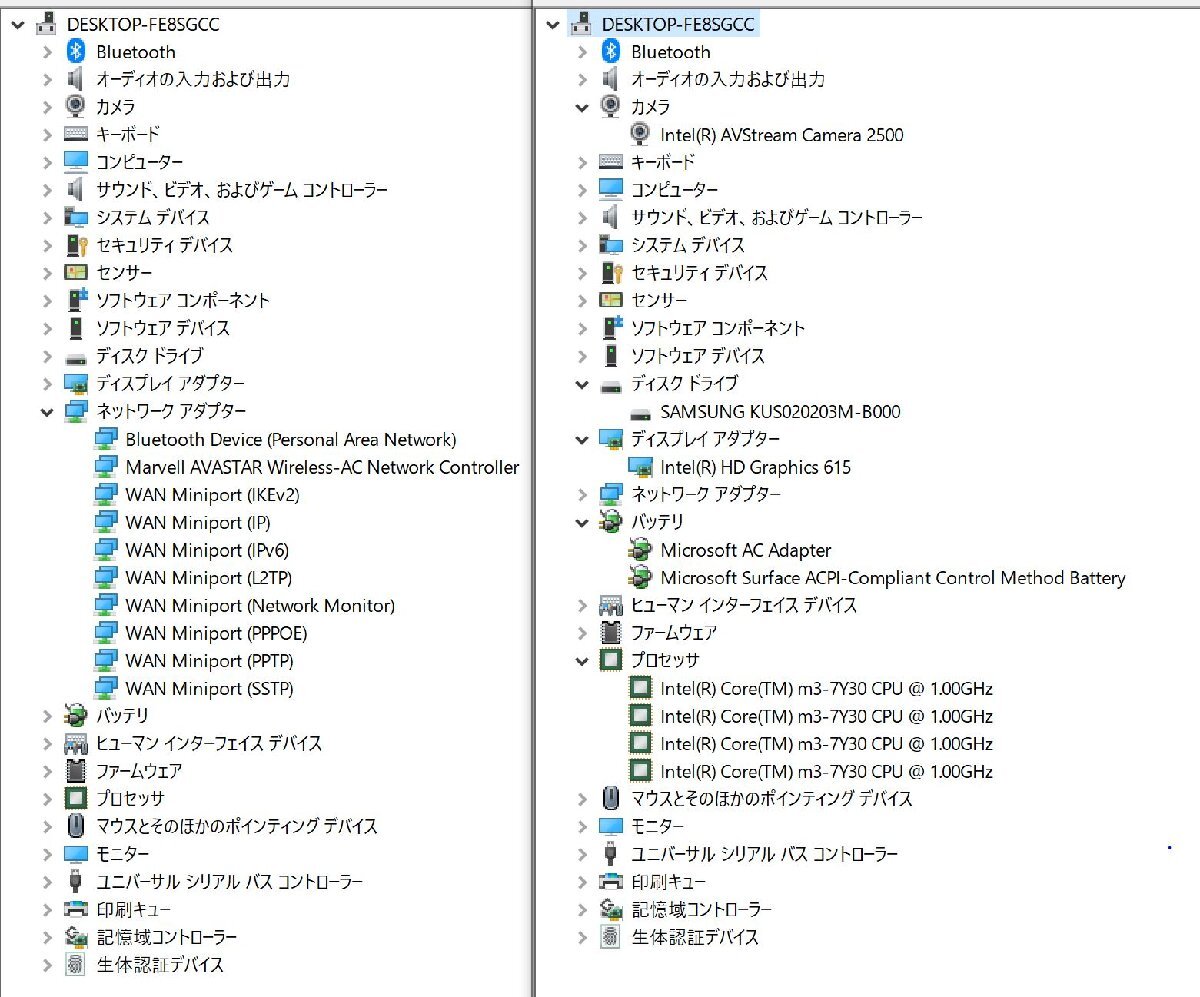Screen dimensions: 1200x997
Task: Select WAN Miniport (PPTP) entry
Action: point(209,661)
